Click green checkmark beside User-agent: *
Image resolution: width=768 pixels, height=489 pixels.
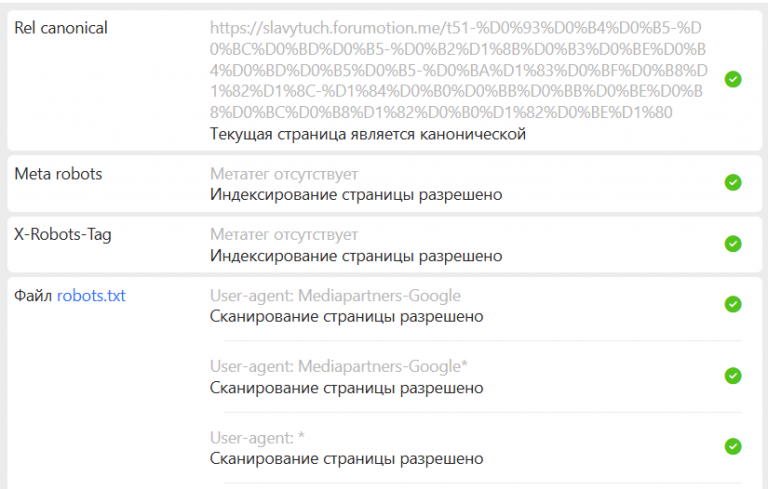[733, 446]
